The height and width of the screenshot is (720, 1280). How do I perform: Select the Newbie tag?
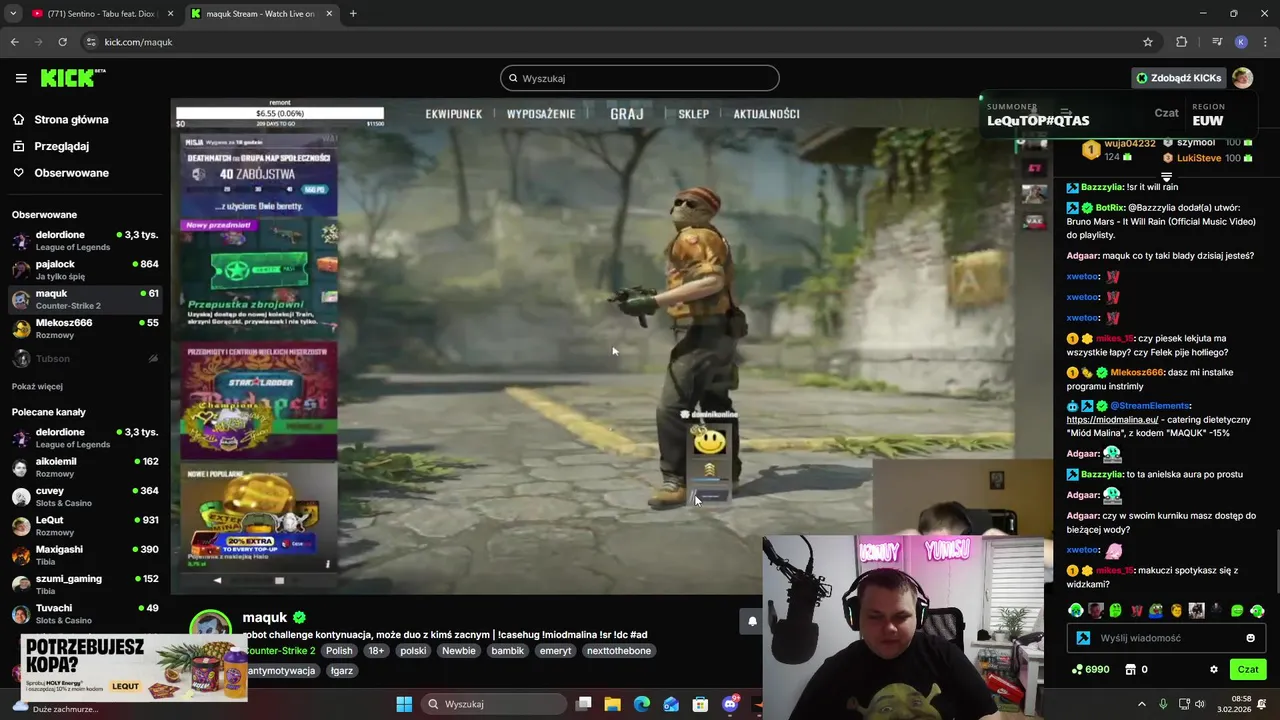click(x=459, y=651)
